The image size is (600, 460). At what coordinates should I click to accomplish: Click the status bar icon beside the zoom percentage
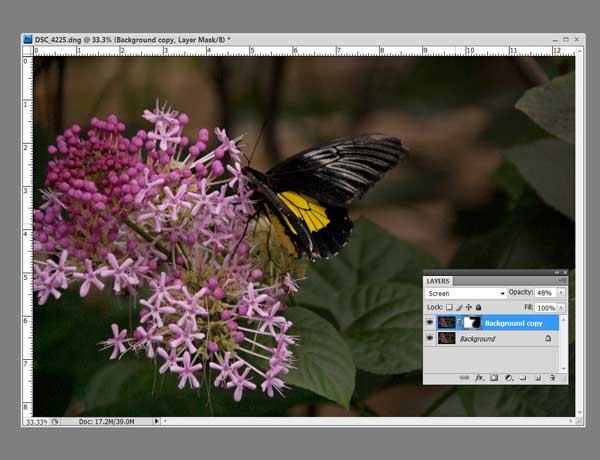(55, 421)
